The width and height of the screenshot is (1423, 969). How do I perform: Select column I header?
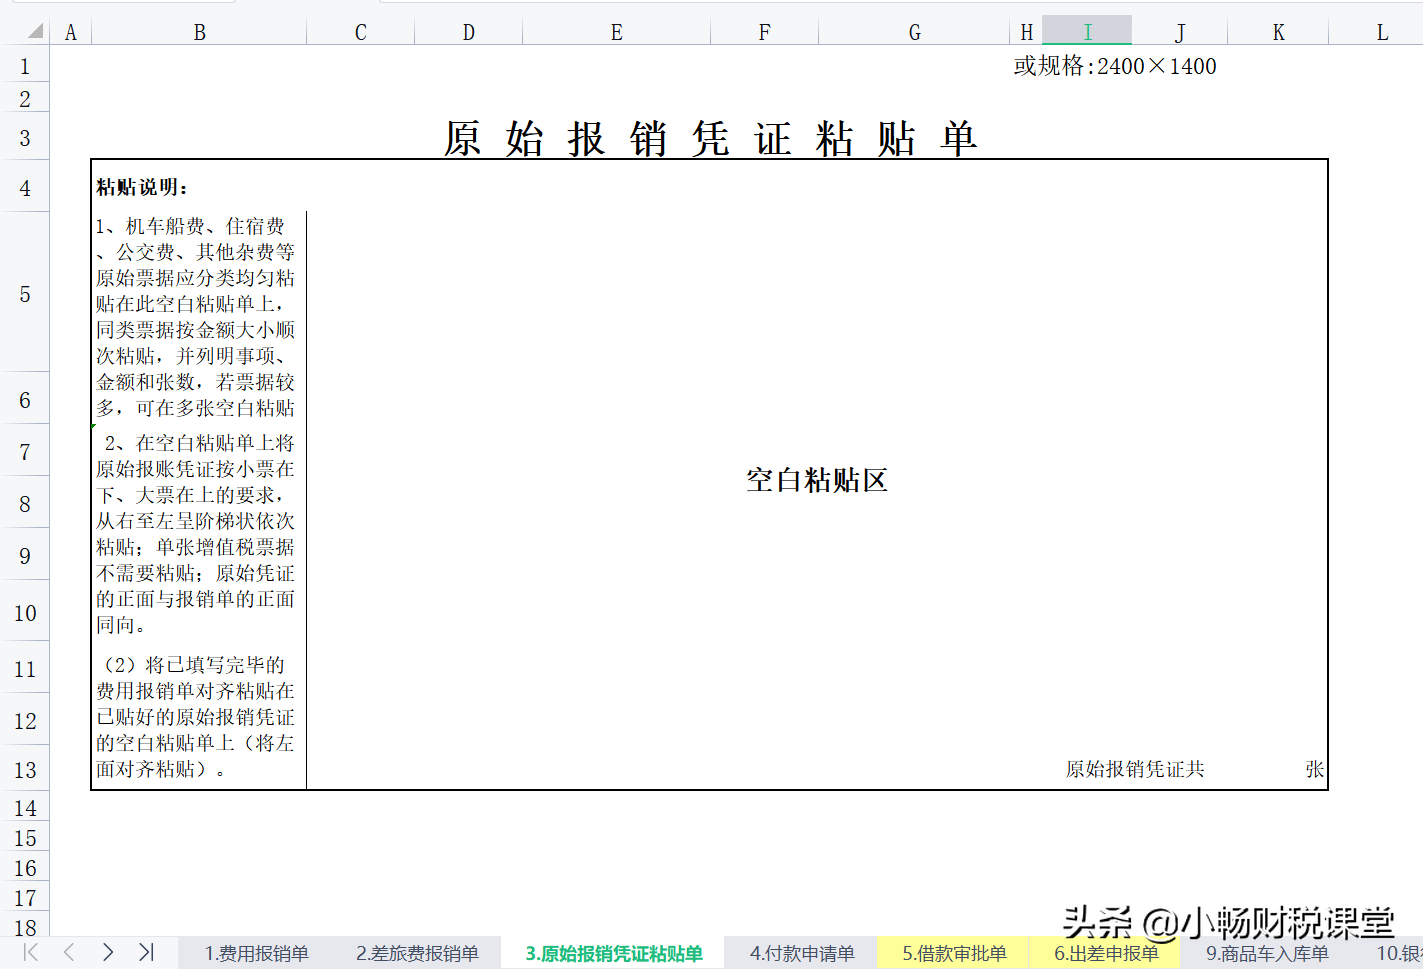coord(1087,31)
